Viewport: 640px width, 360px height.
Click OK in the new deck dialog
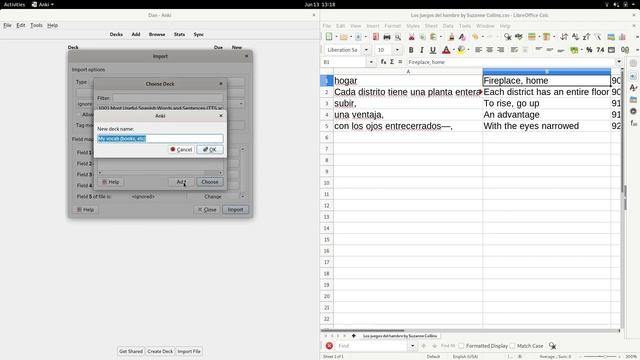point(210,149)
